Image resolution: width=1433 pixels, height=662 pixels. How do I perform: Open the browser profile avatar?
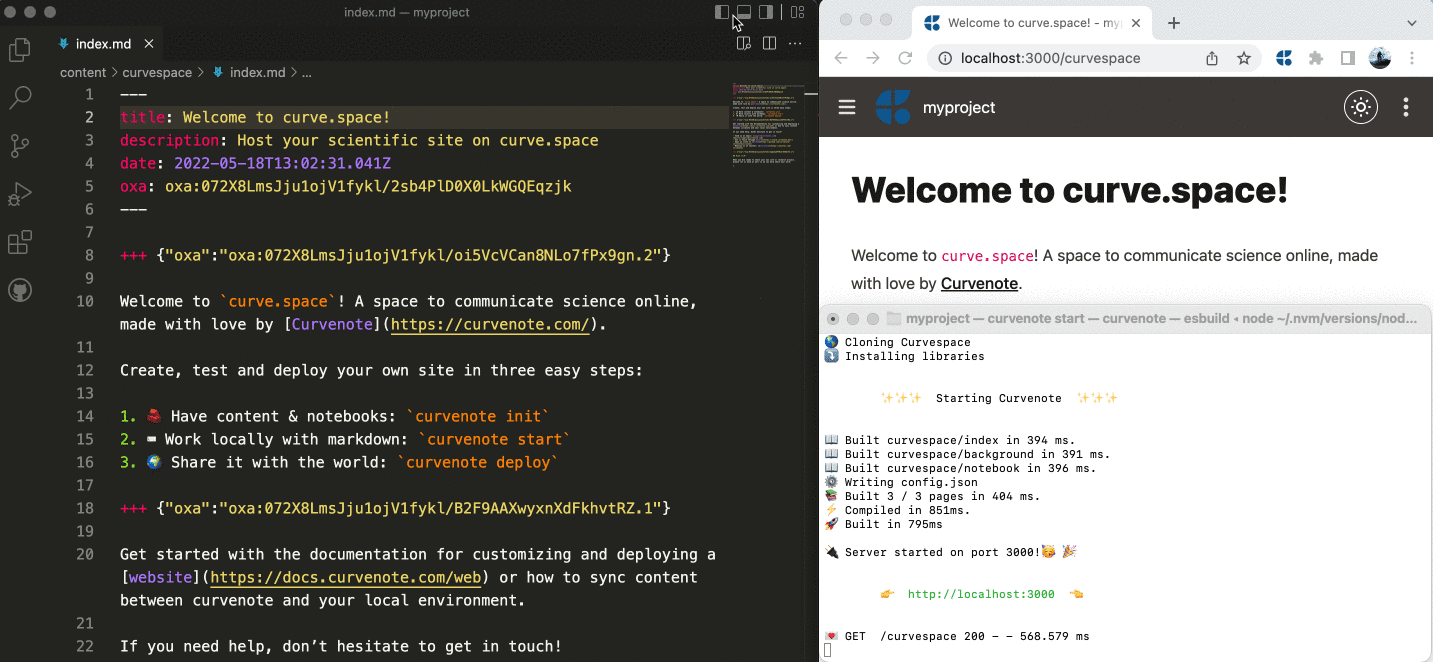tap(1380, 58)
